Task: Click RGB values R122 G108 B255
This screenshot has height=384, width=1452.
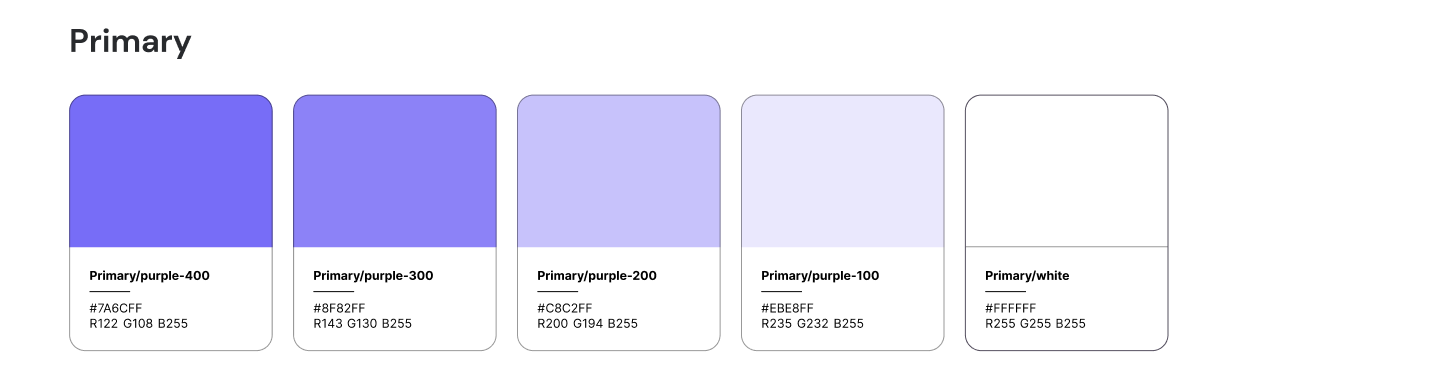Action: click(x=139, y=324)
